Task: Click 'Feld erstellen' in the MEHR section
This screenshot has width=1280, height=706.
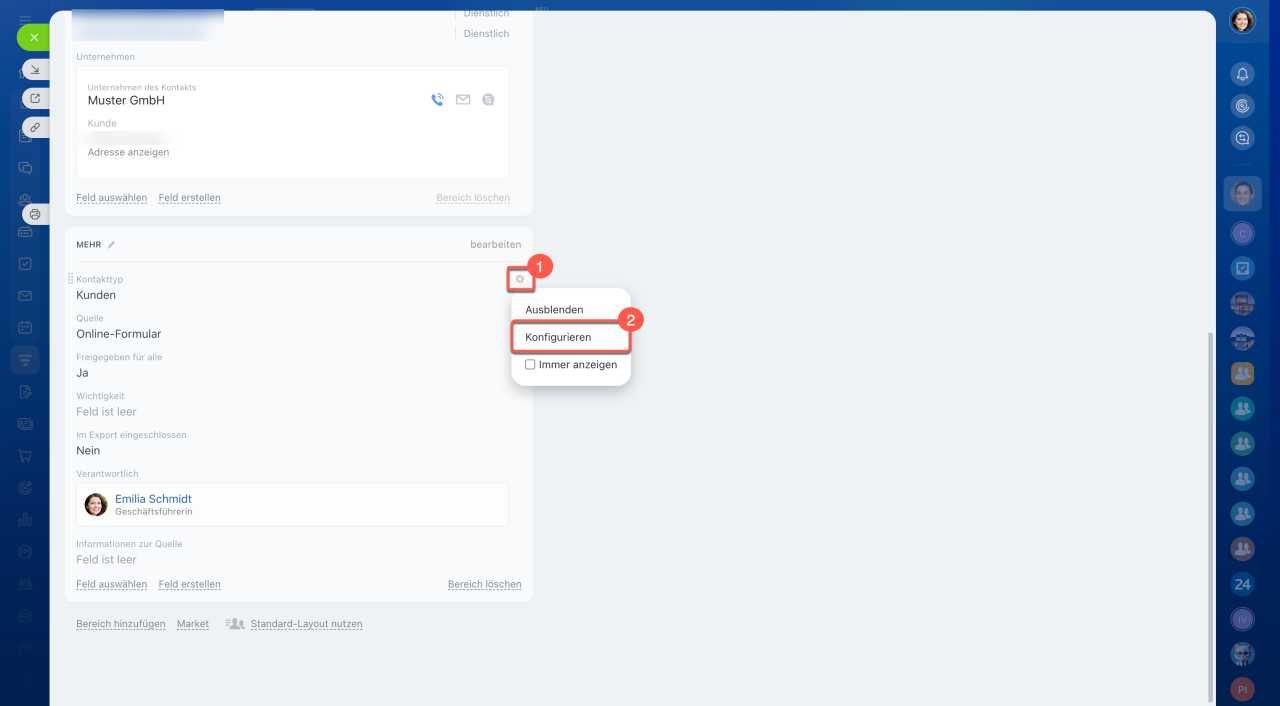Action: point(190,584)
